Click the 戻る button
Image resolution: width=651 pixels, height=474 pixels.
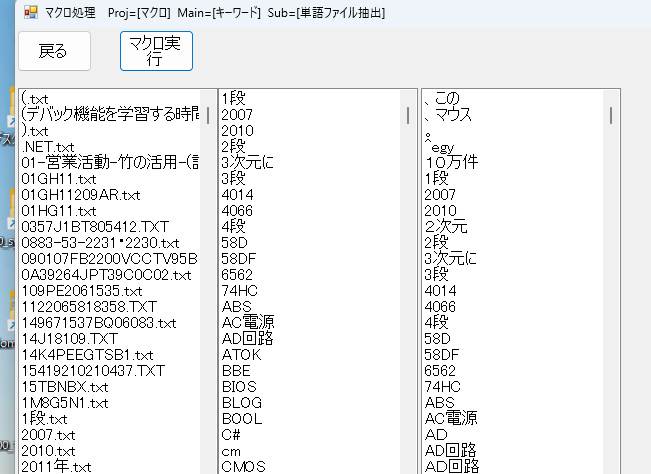coord(53,51)
